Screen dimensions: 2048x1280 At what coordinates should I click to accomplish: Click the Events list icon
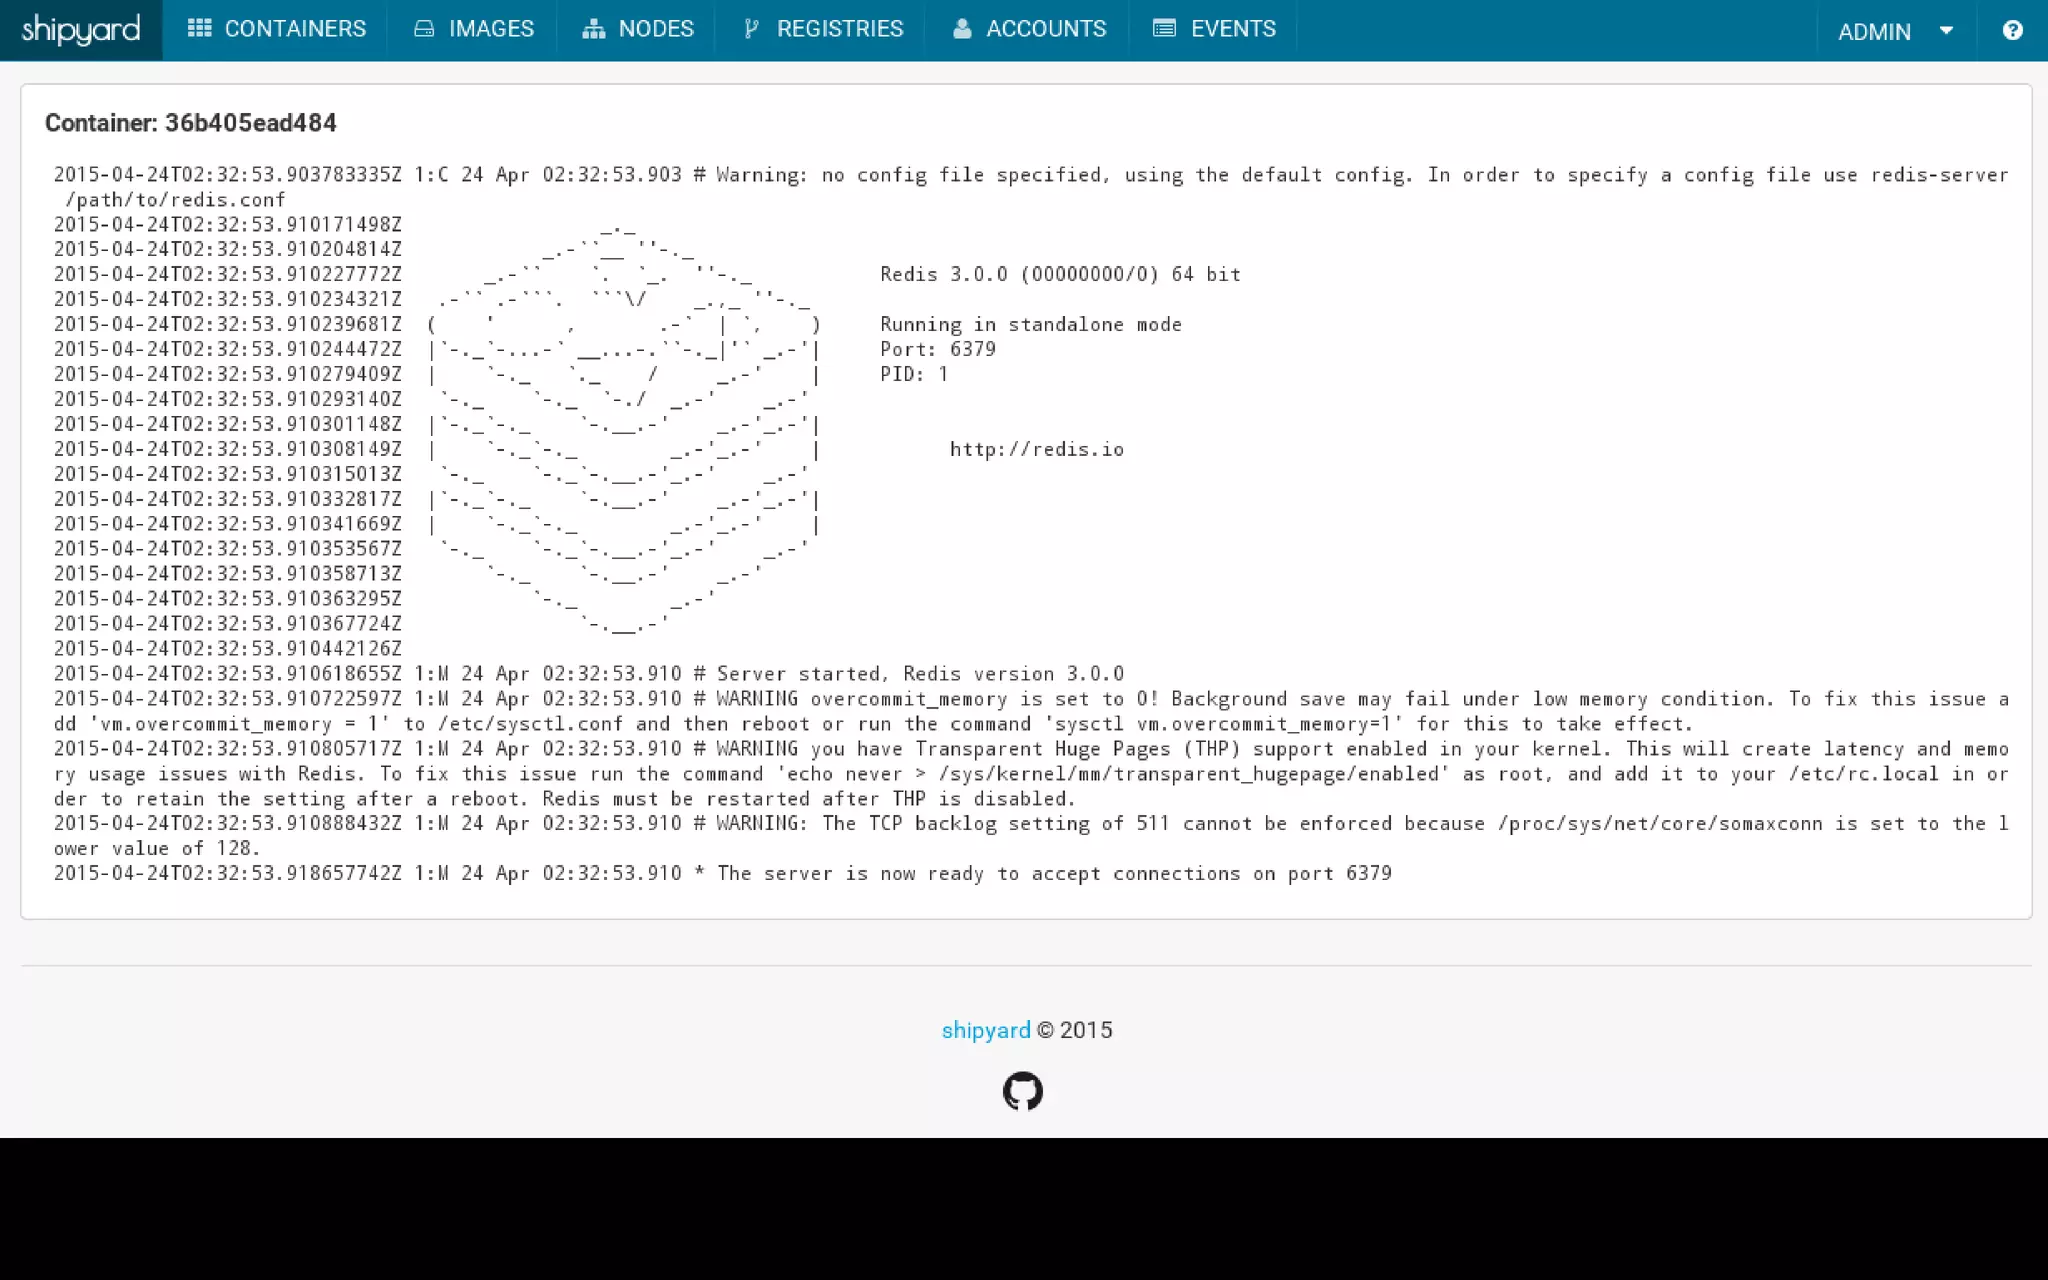(x=1164, y=29)
